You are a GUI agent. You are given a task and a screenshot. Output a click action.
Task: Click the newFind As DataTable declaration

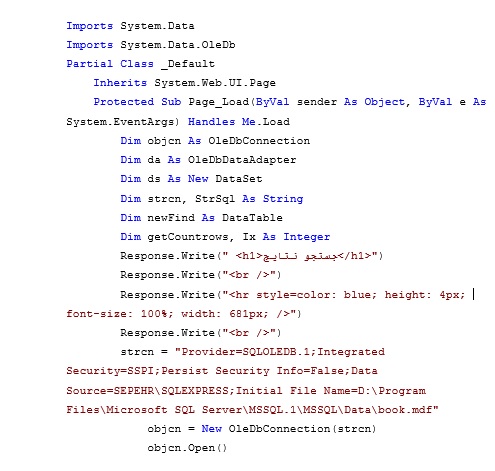click(x=202, y=218)
